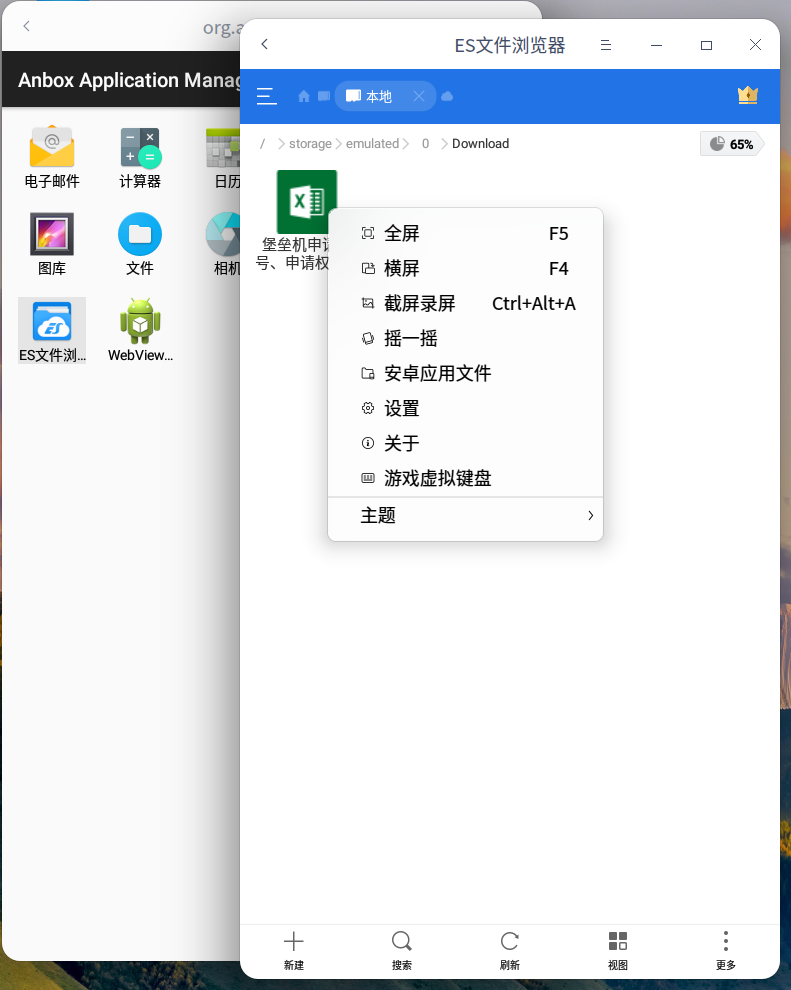The image size is (791, 990).
Task: Open the 相机 camera app in Anbox
Action: 224,244
